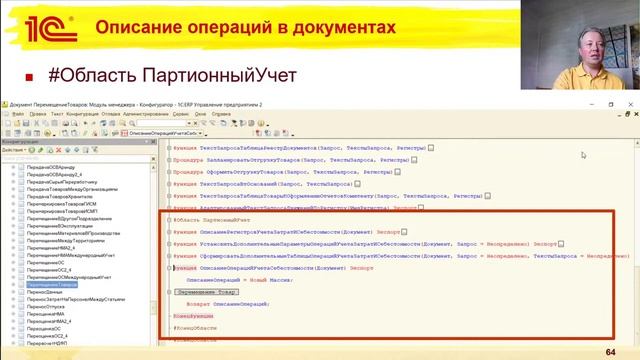Screen dimensions: 640x360
Task: Click the yellow round icon in second toolbar row
Action: (x=47, y=133)
